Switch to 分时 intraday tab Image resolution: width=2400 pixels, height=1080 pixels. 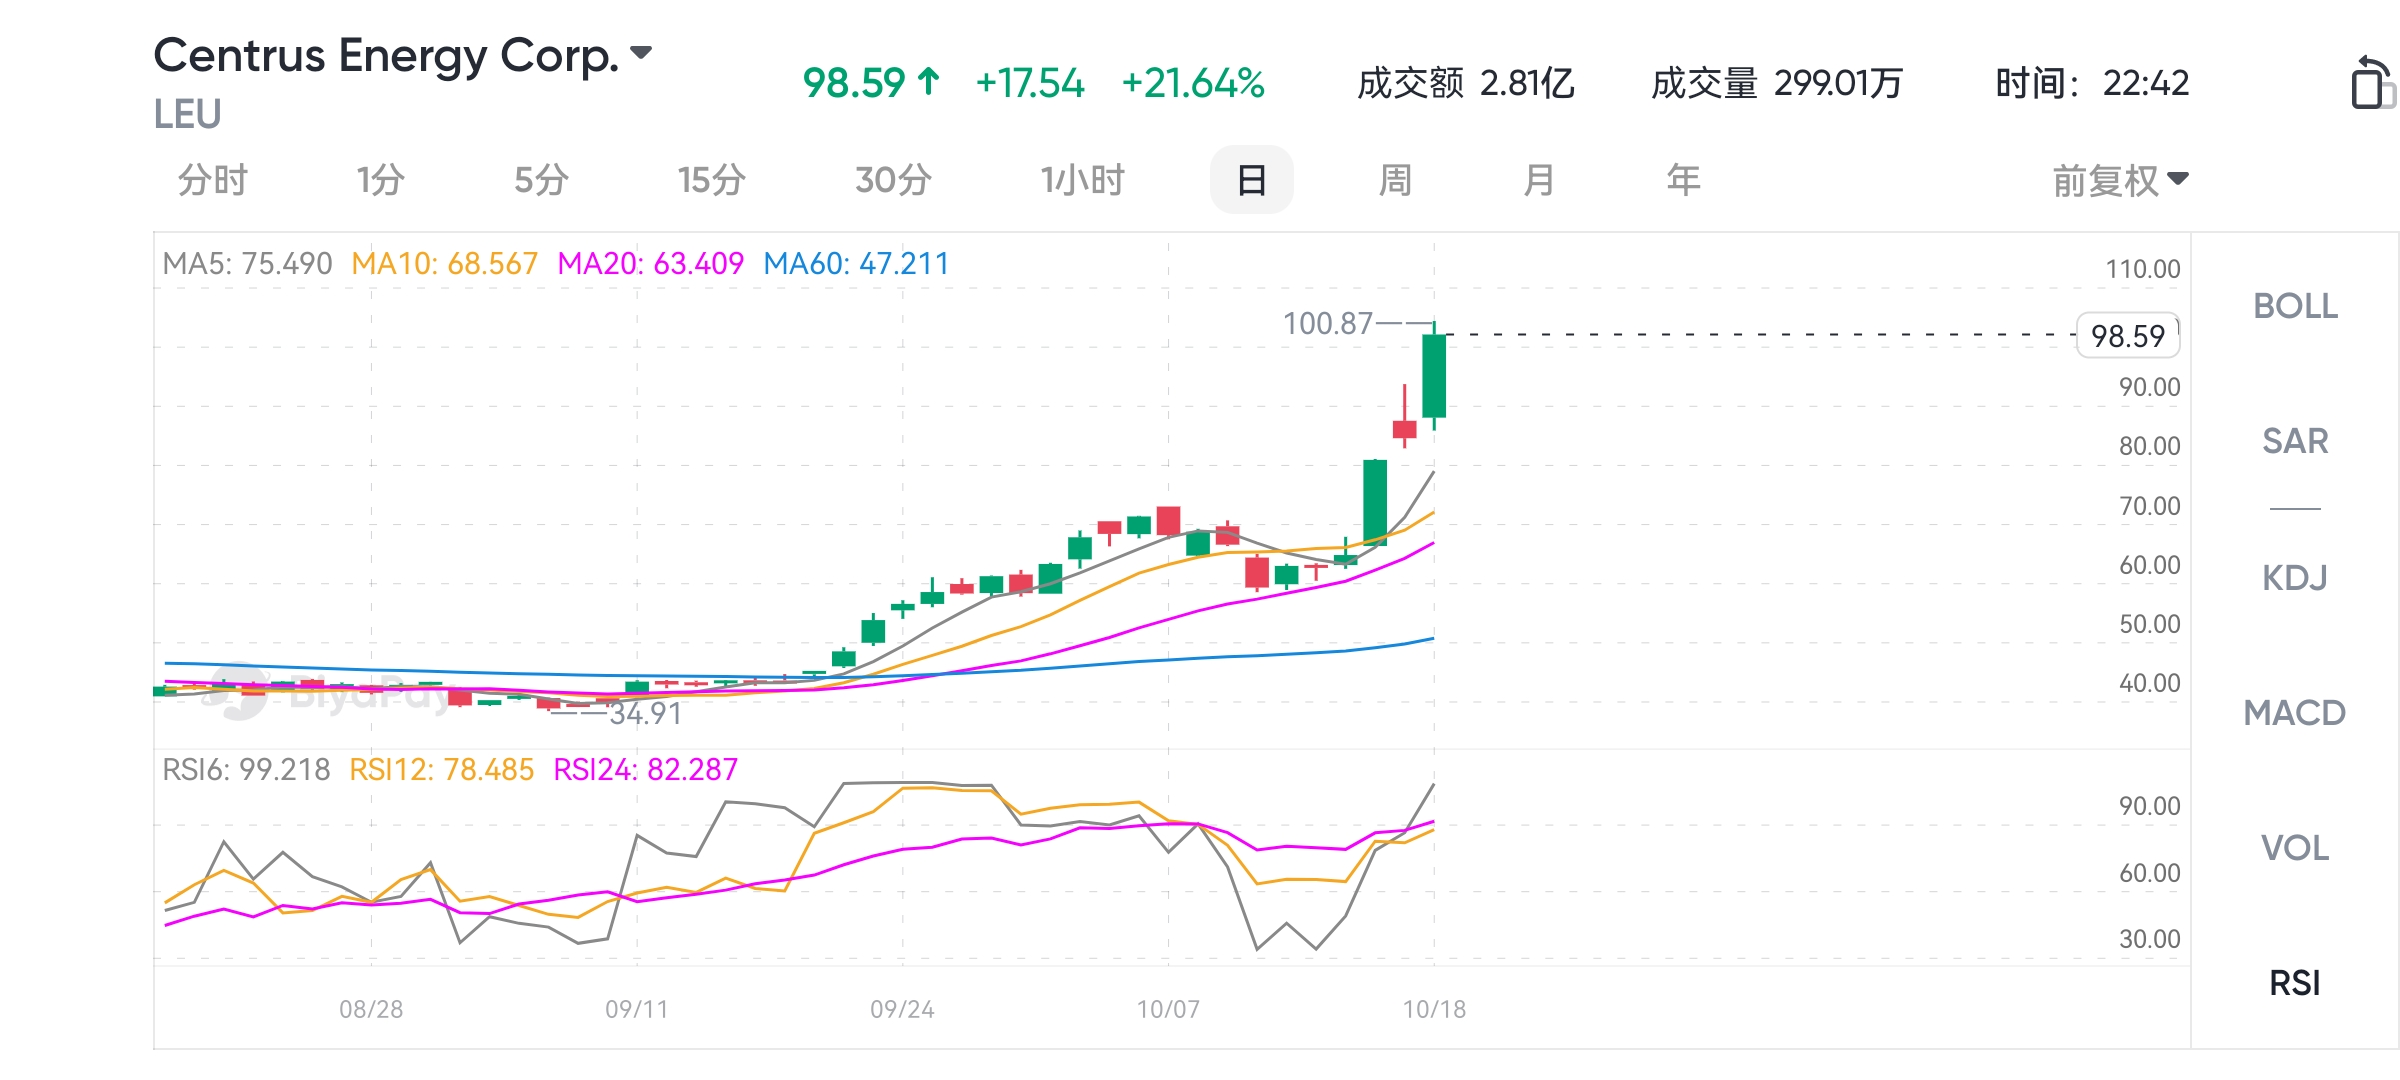[x=212, y=181]
